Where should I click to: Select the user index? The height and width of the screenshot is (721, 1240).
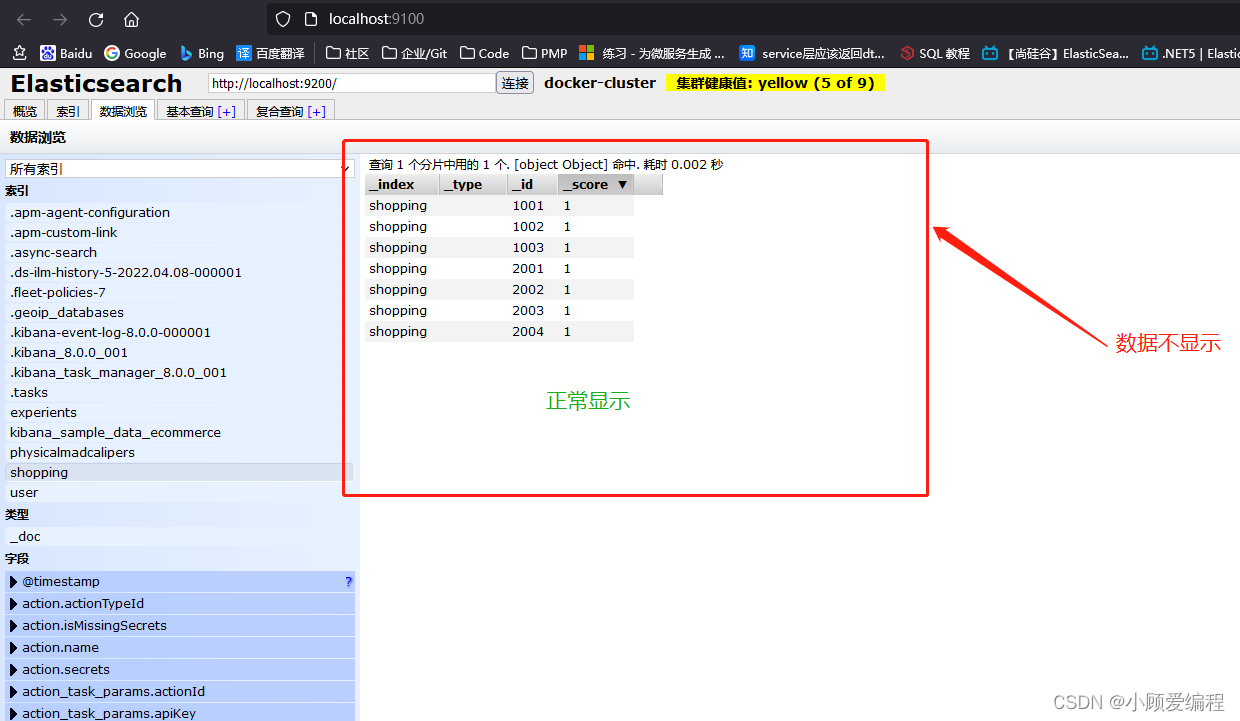pos(180,492)
